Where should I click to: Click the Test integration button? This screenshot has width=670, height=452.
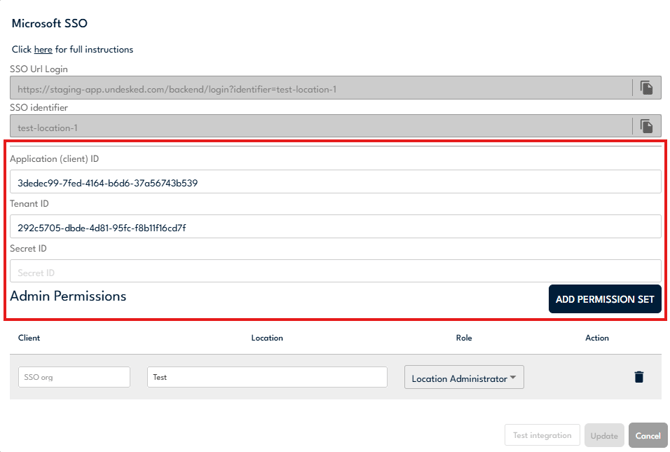click(x=542, y=435)
